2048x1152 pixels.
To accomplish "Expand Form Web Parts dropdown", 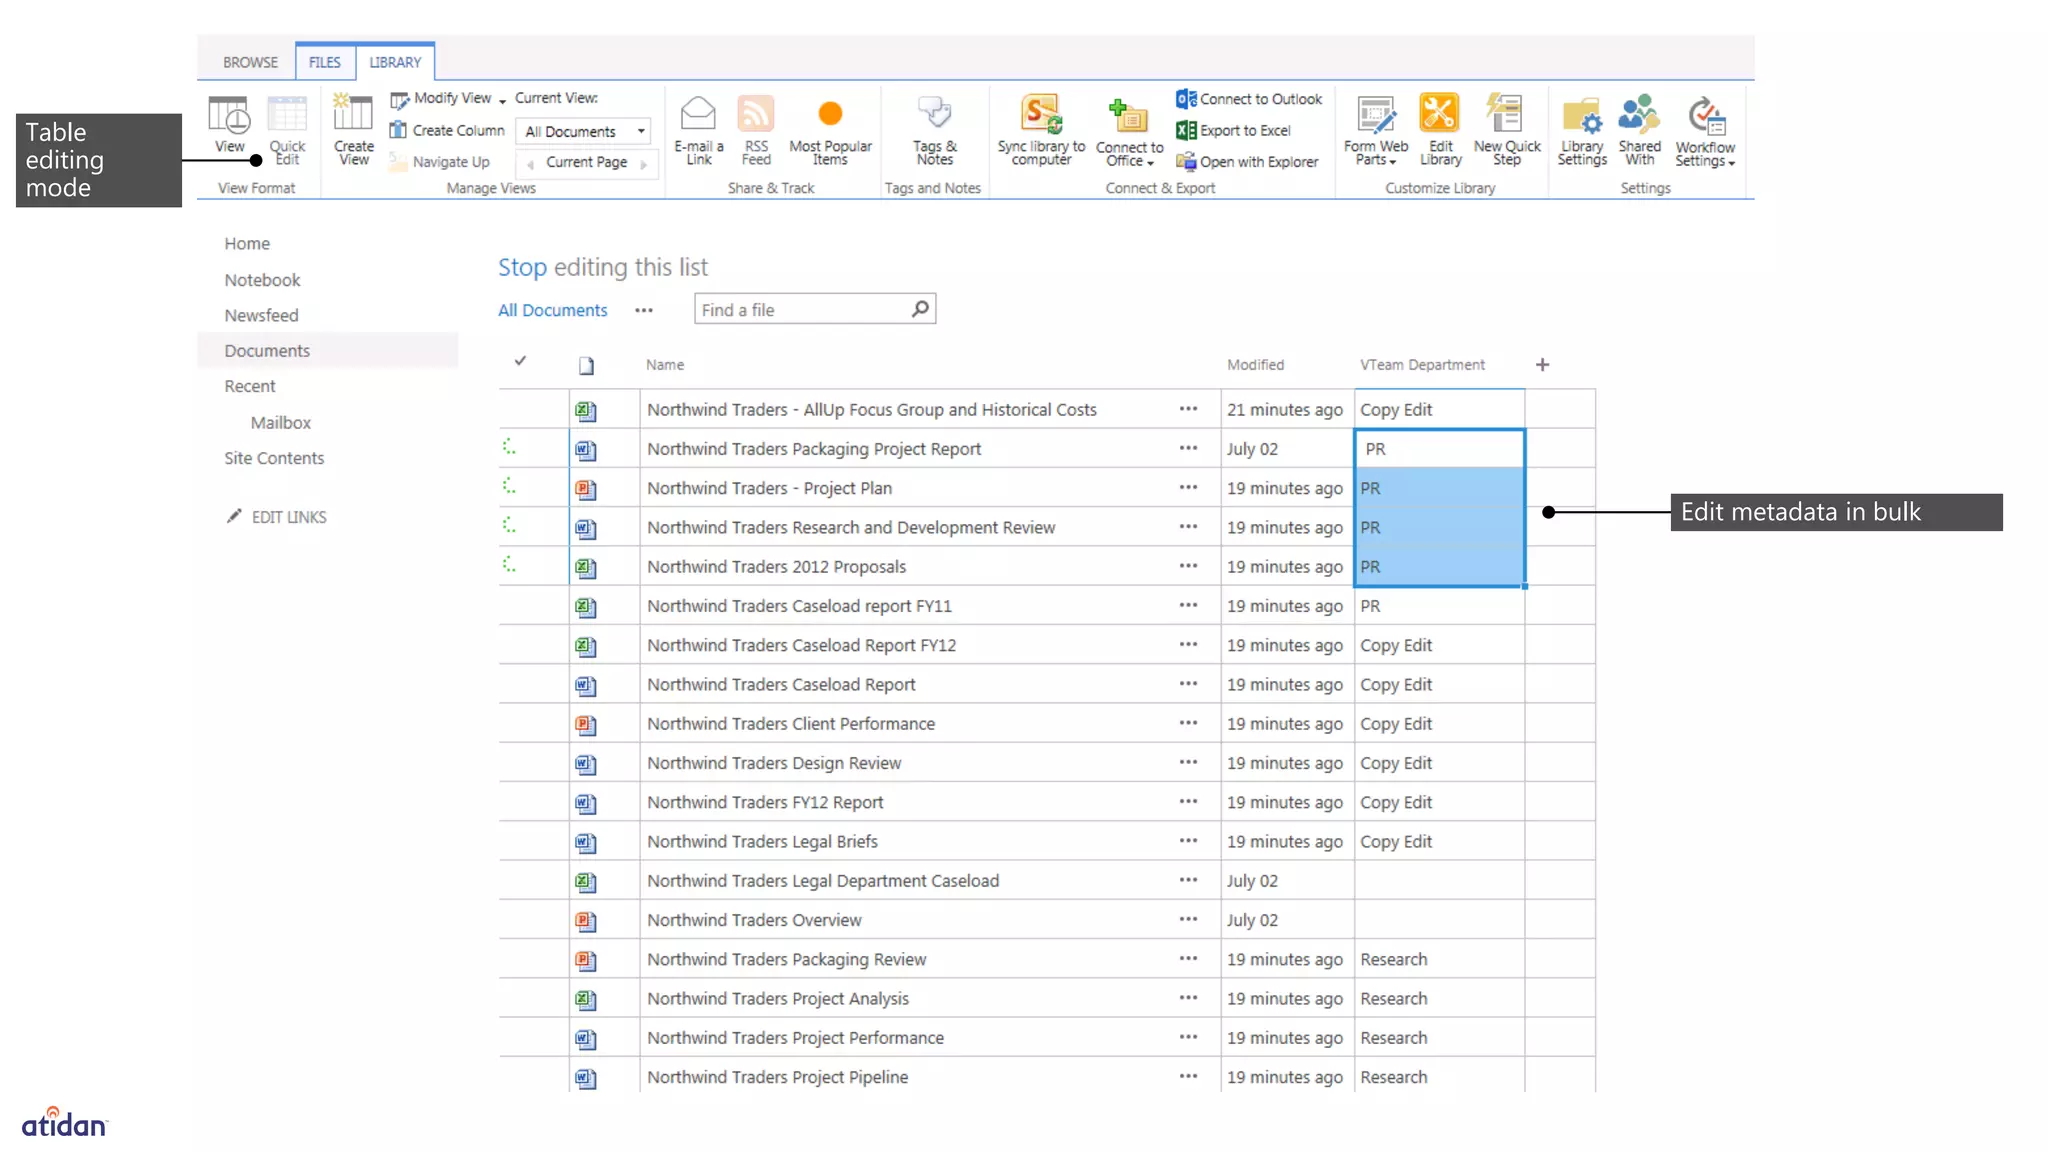I will point(1393,162).
